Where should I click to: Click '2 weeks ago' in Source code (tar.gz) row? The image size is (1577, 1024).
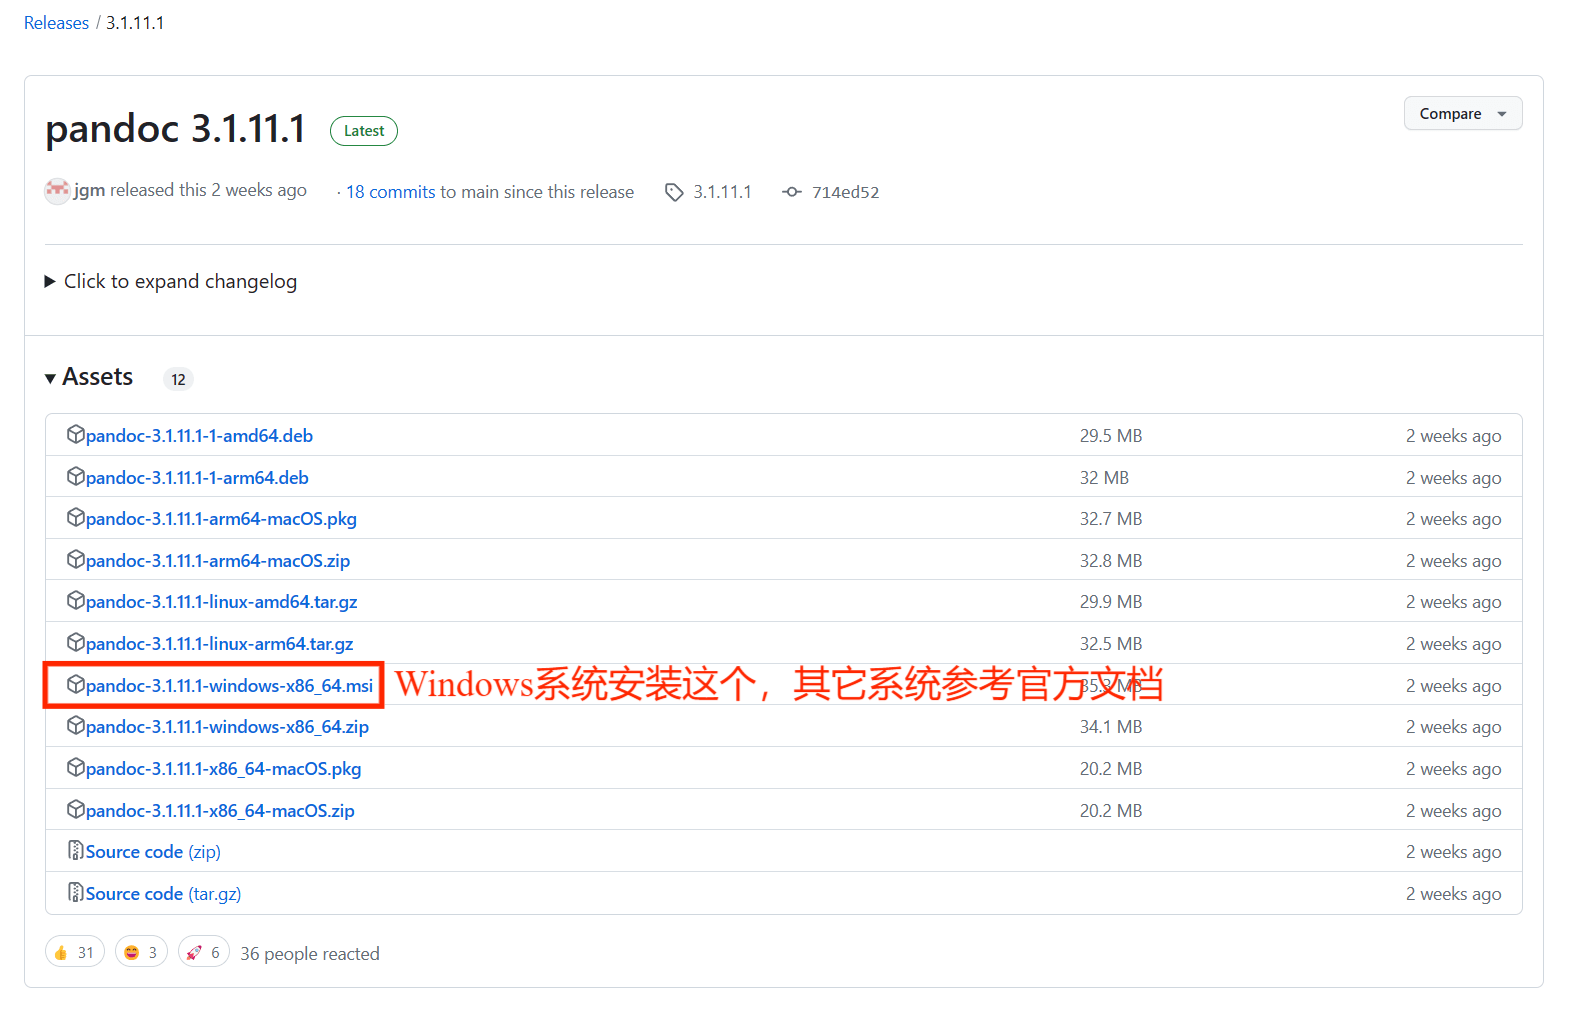pyautogui.click(x=1453, y=894)
